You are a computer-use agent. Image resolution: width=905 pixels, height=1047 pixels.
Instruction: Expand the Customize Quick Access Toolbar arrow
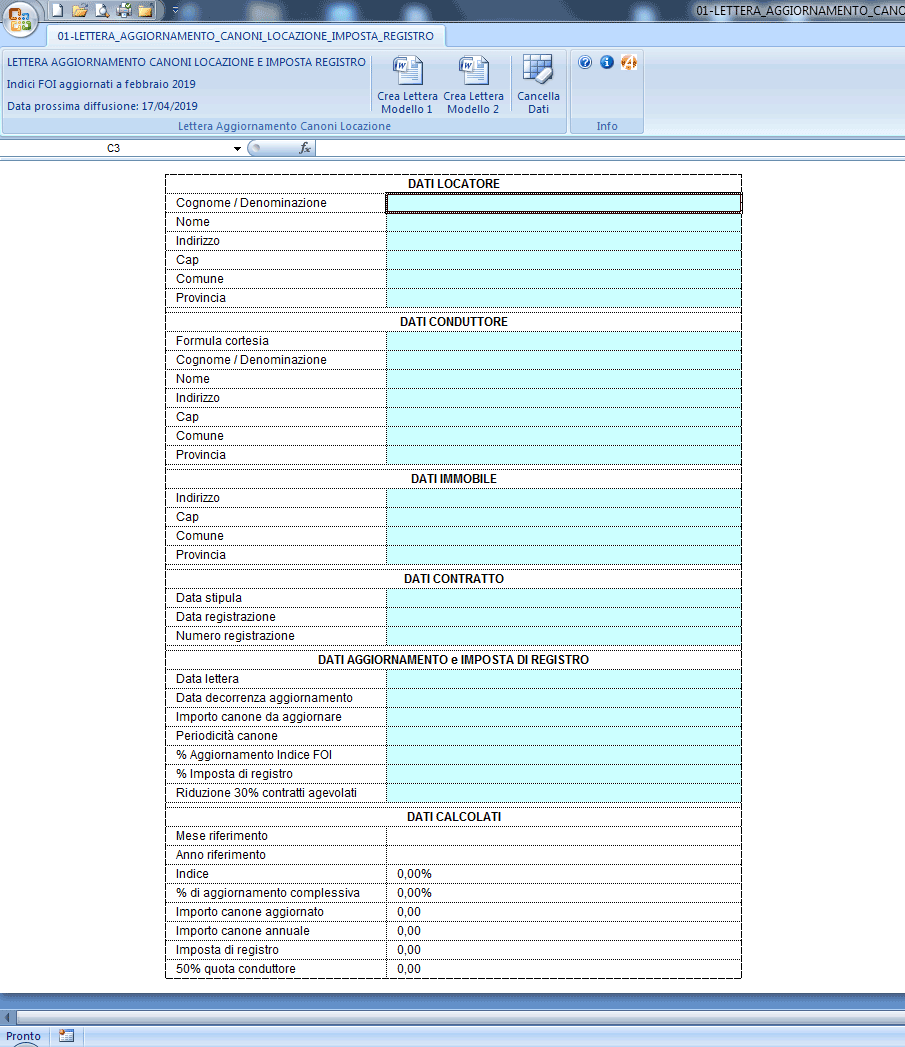pyautogui.click(x=175, y=10)
